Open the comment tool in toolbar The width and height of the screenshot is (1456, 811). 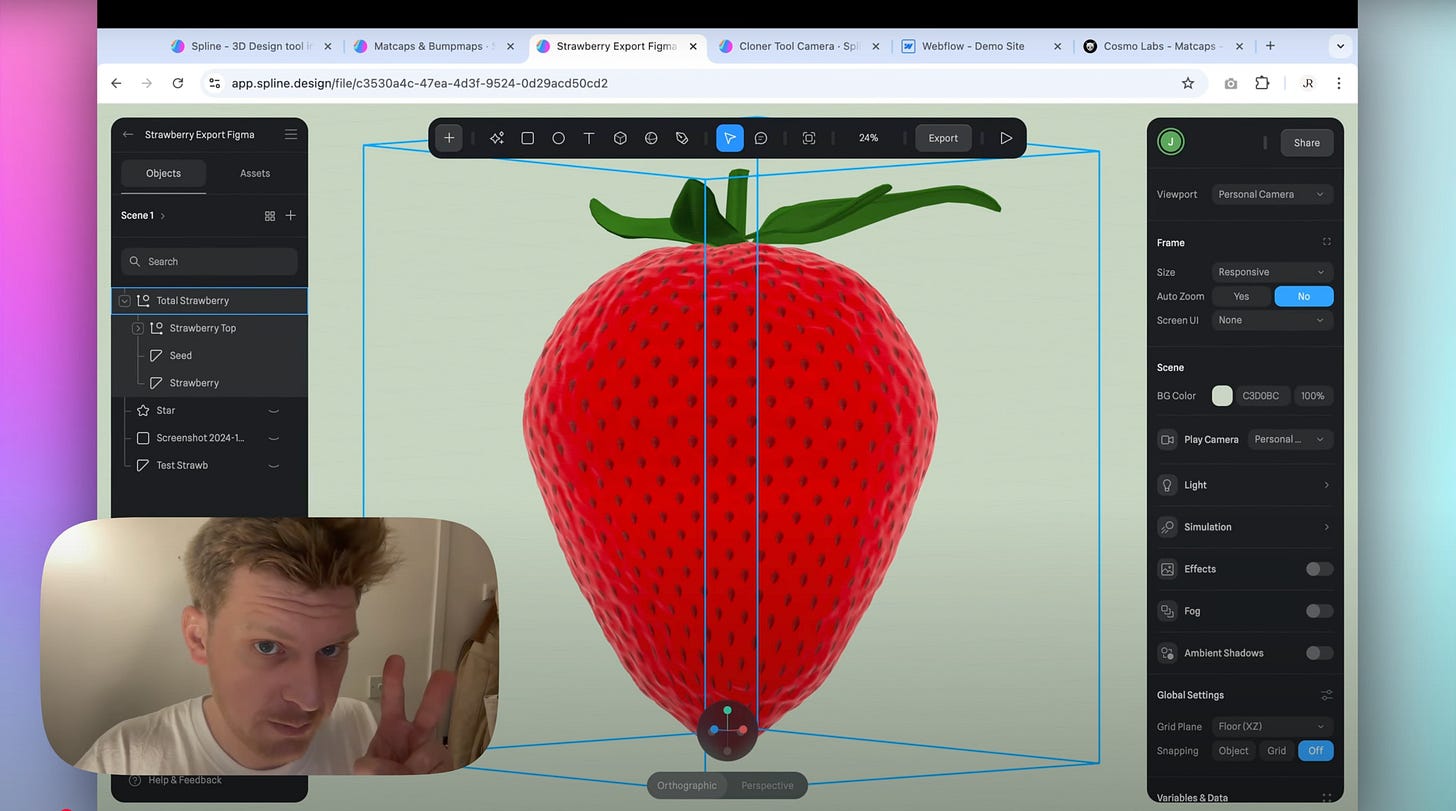pyautogui.click(x=761, y=138)
